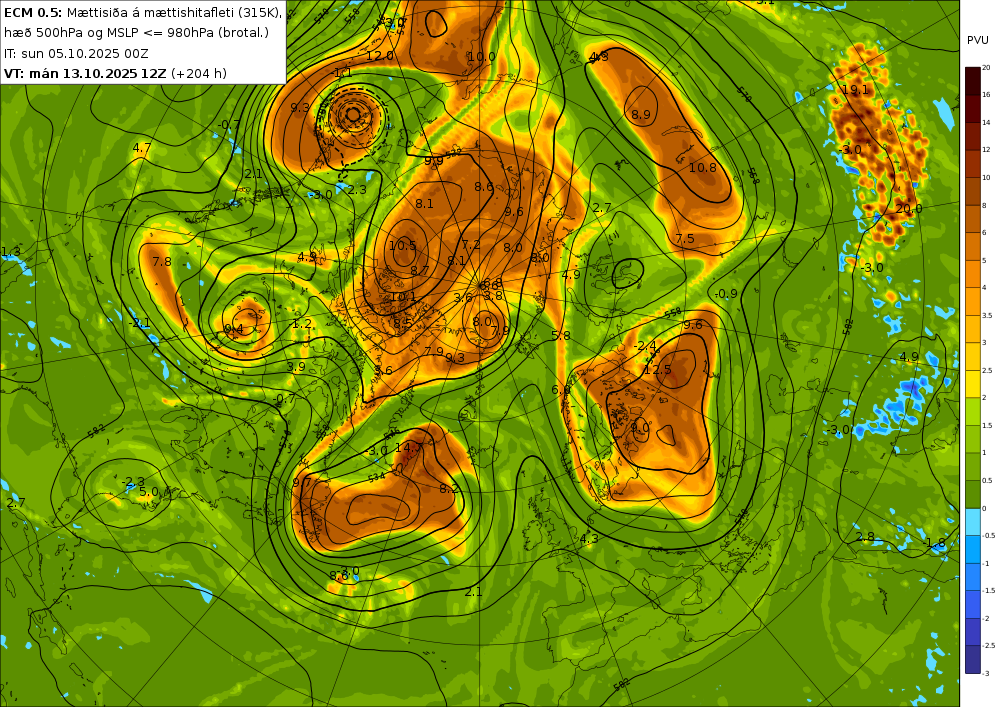Click the map value '7.2'
The image size is (1000, 707).
coord(471,244)
